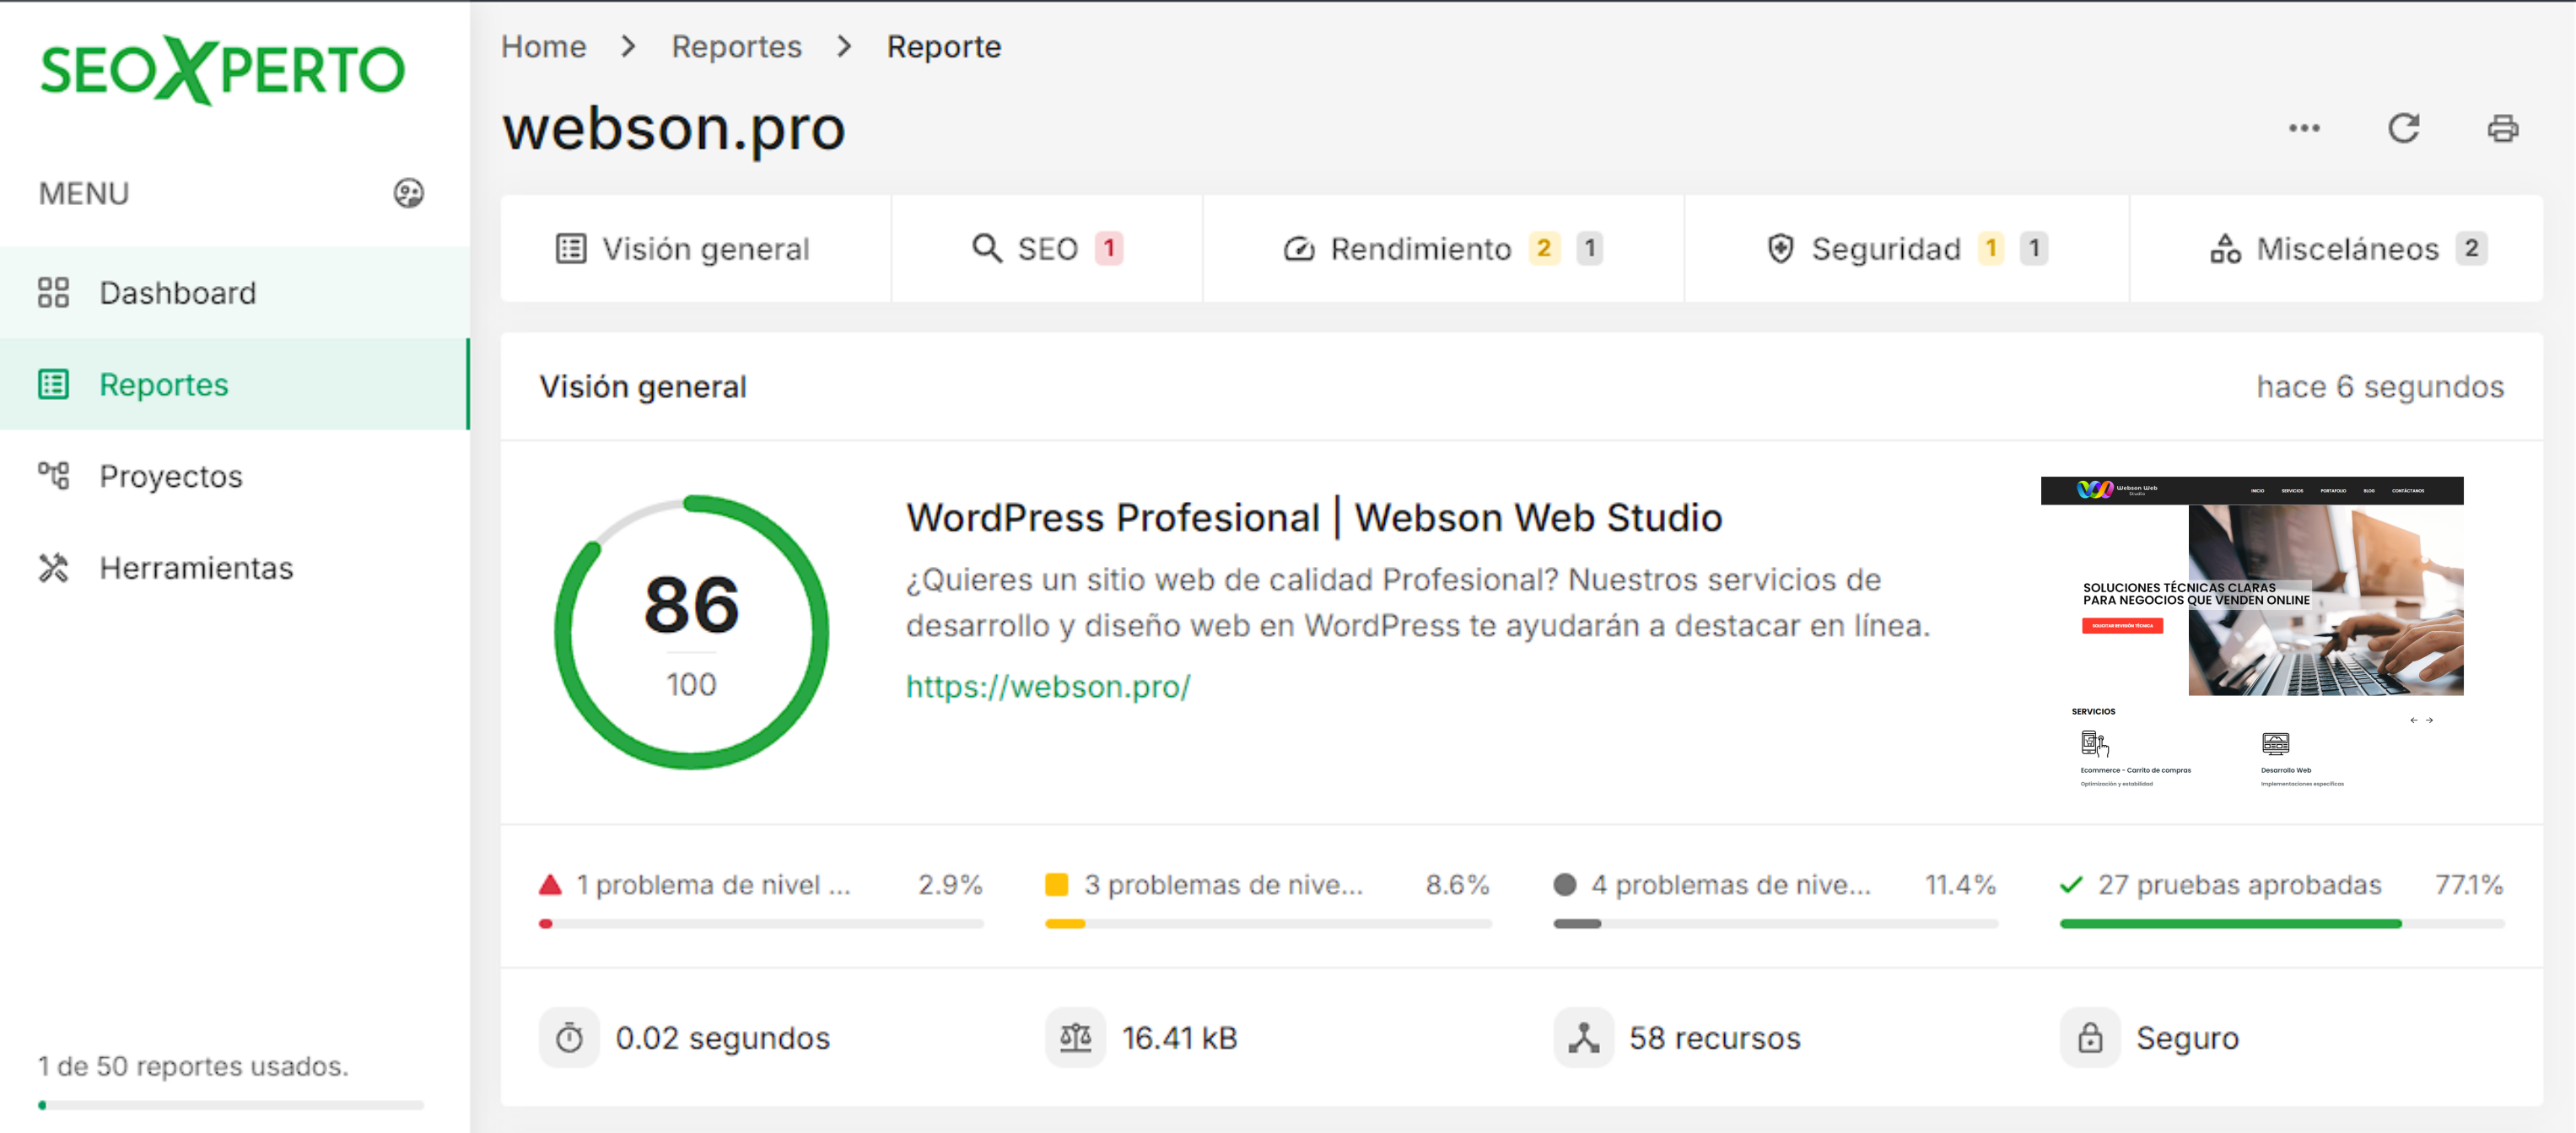Click the red 2.9% progress bar
The image size is (2576, 1133).
point(761,924)
